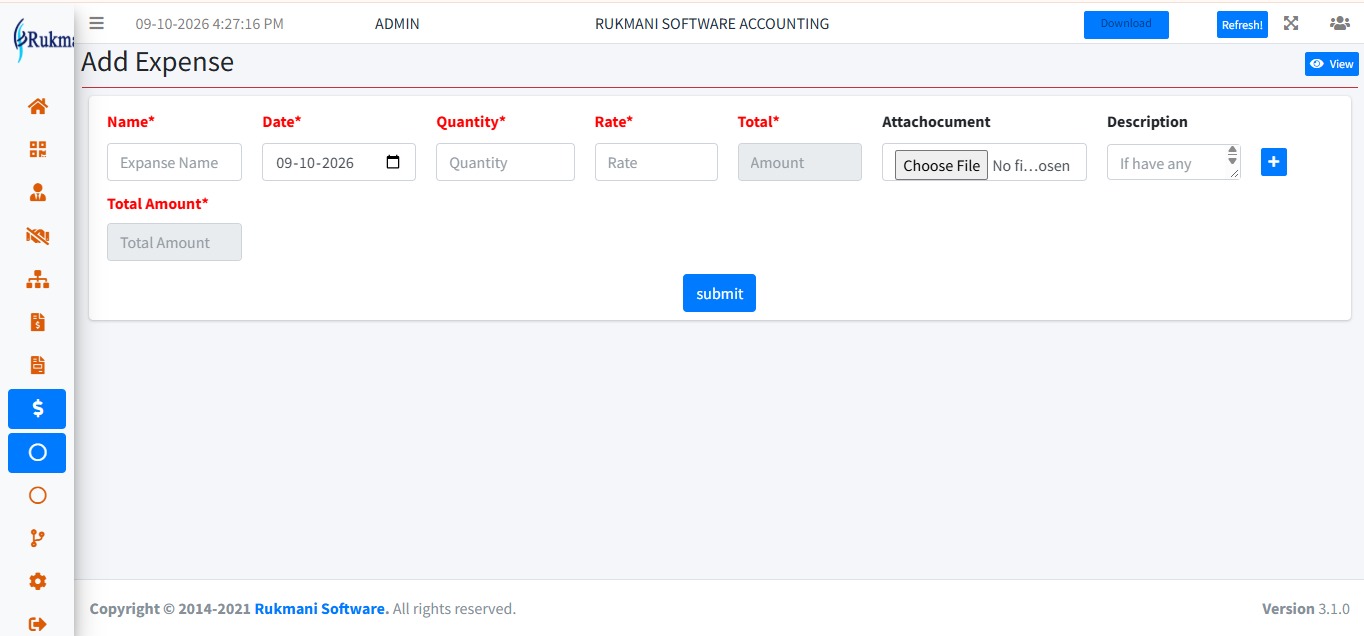Click the date field showing 09-10-2026
This screenshot has width=1364, height=636.
point(338,162)
